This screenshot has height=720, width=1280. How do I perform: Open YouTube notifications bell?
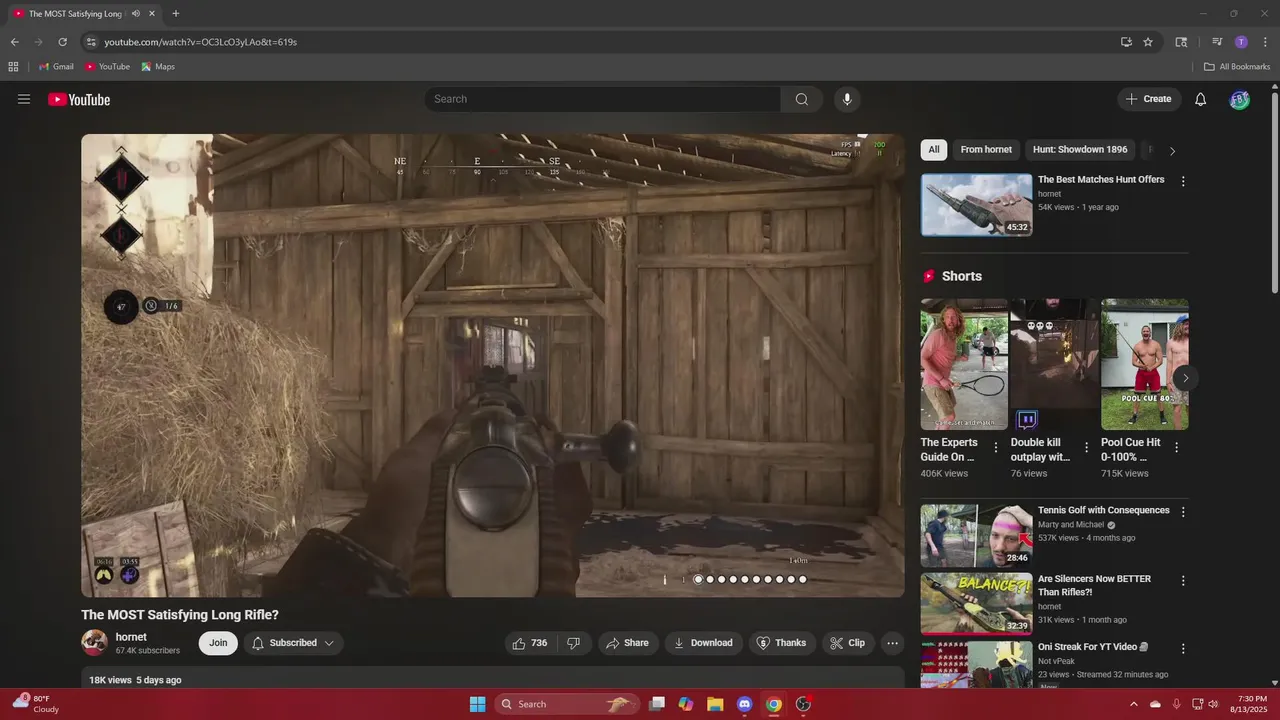pos(1201,99)
